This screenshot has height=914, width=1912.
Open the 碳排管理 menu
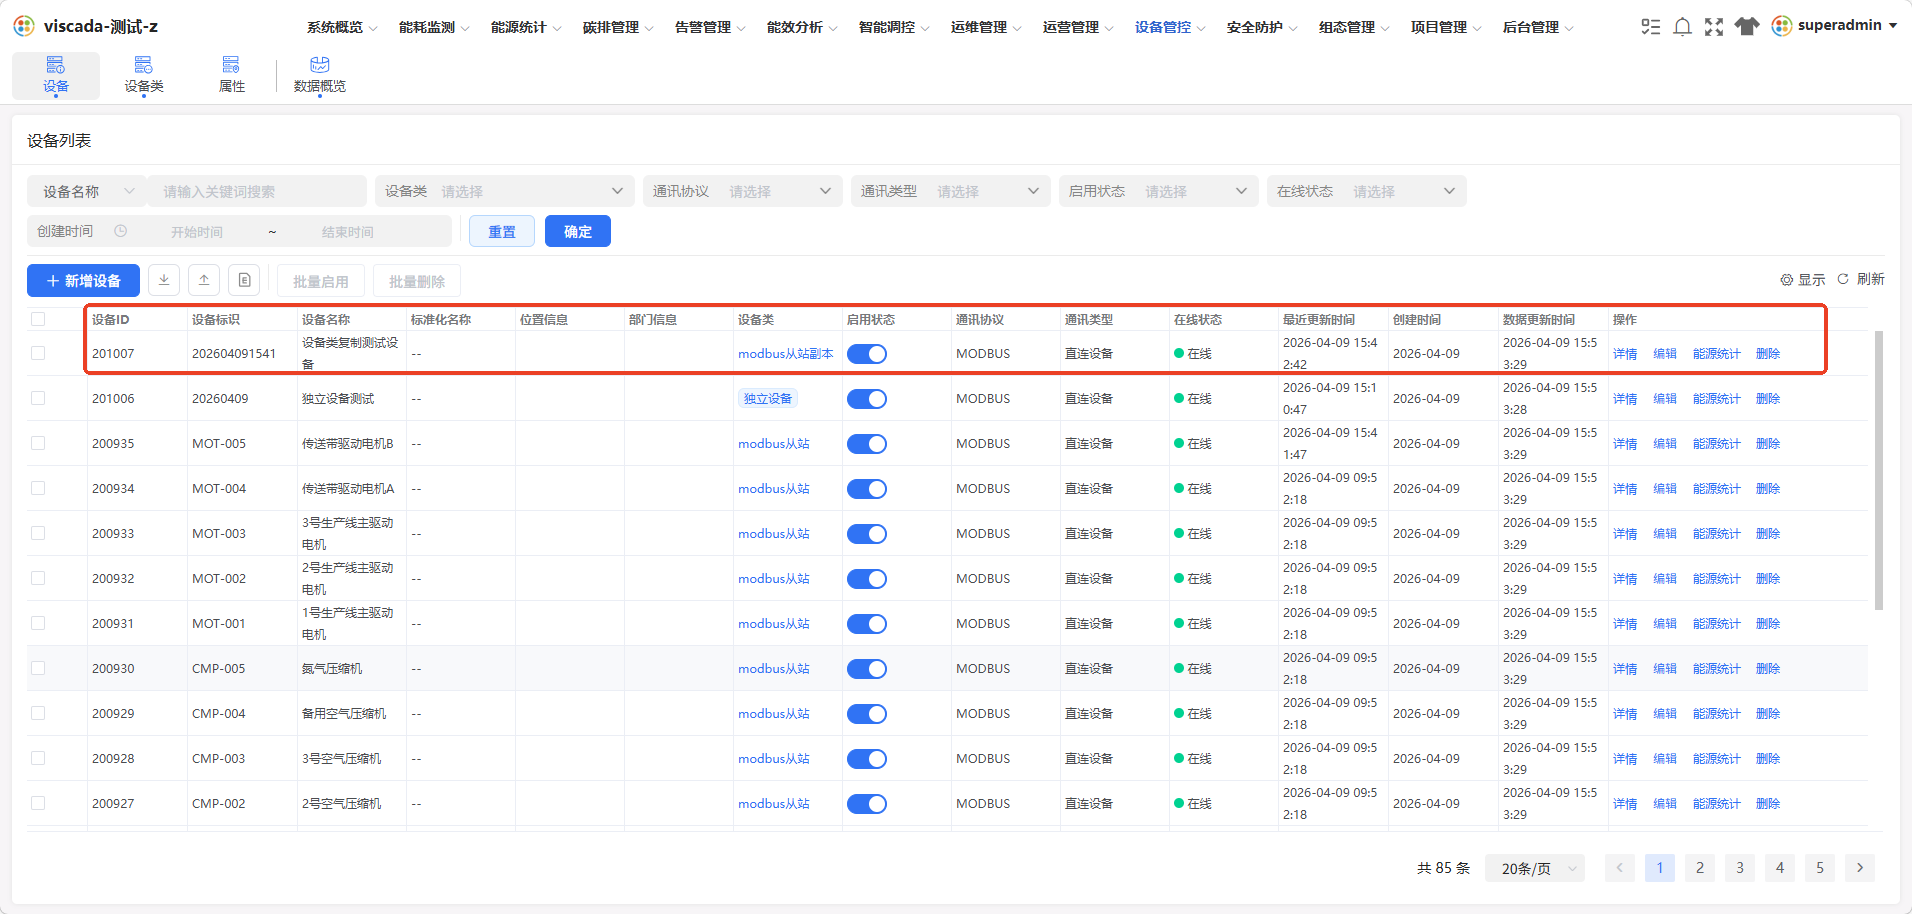pos(618,27)
